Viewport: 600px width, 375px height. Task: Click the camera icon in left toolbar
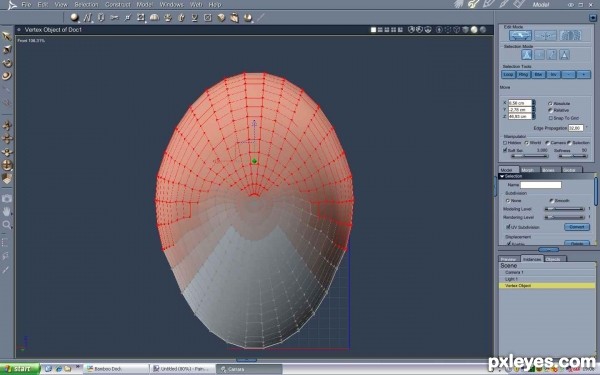point(7,198)
